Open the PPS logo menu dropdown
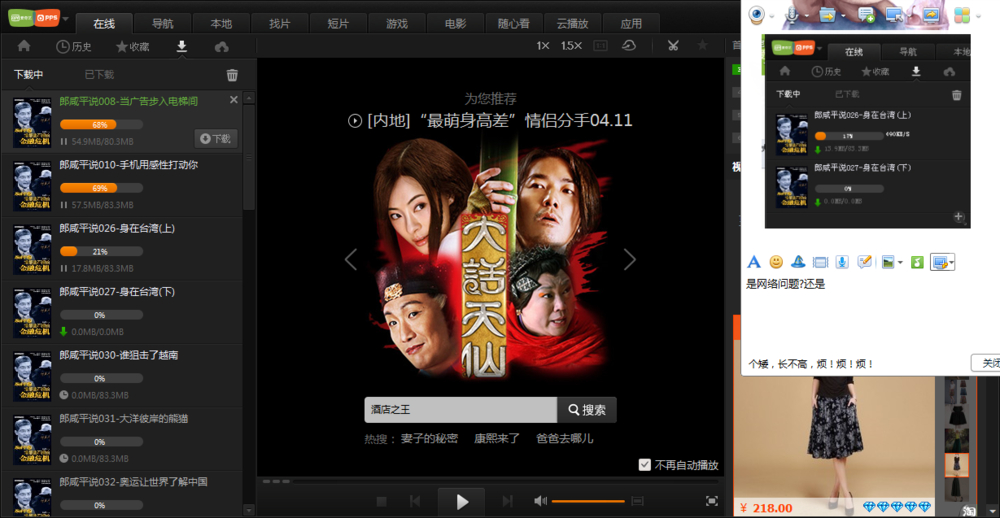 (x=66, y=17)
